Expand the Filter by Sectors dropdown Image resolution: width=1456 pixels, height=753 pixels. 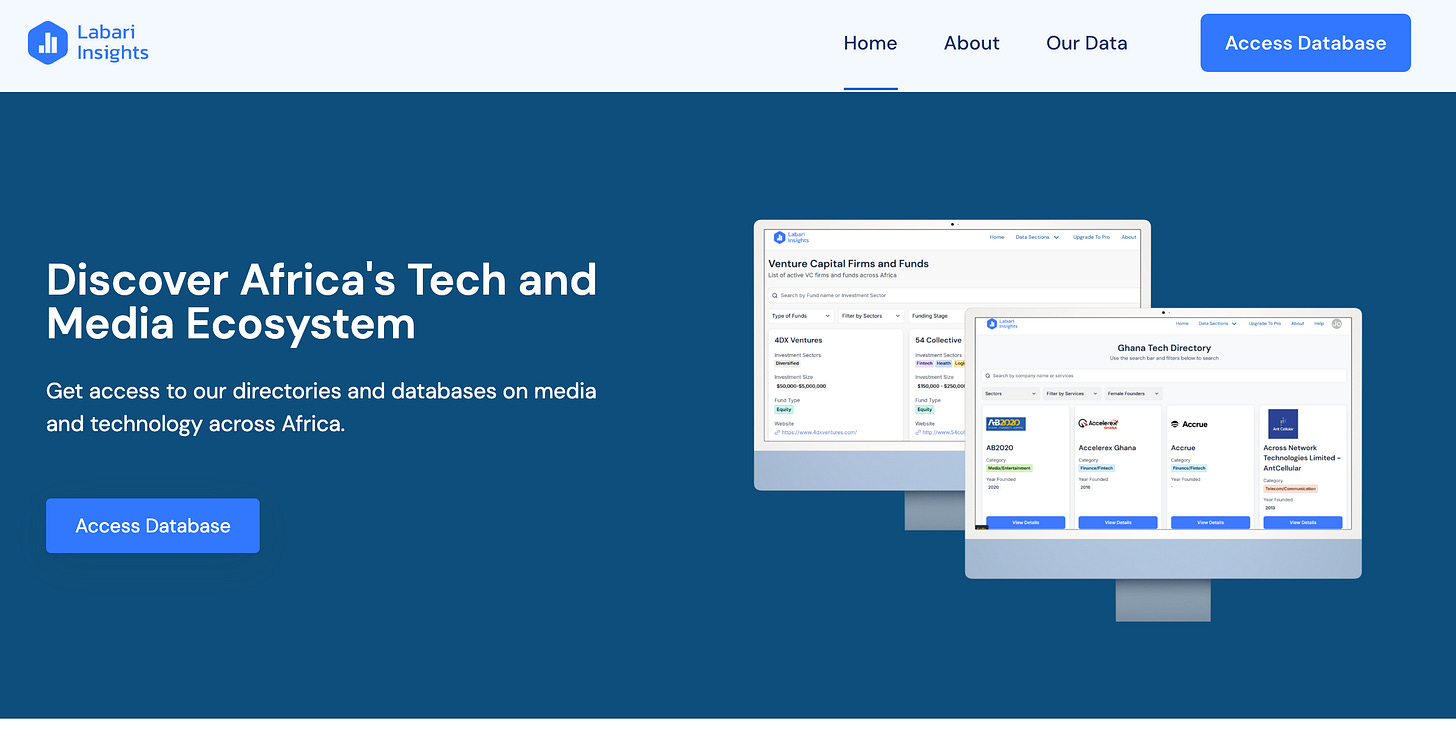tap(870, 316)
